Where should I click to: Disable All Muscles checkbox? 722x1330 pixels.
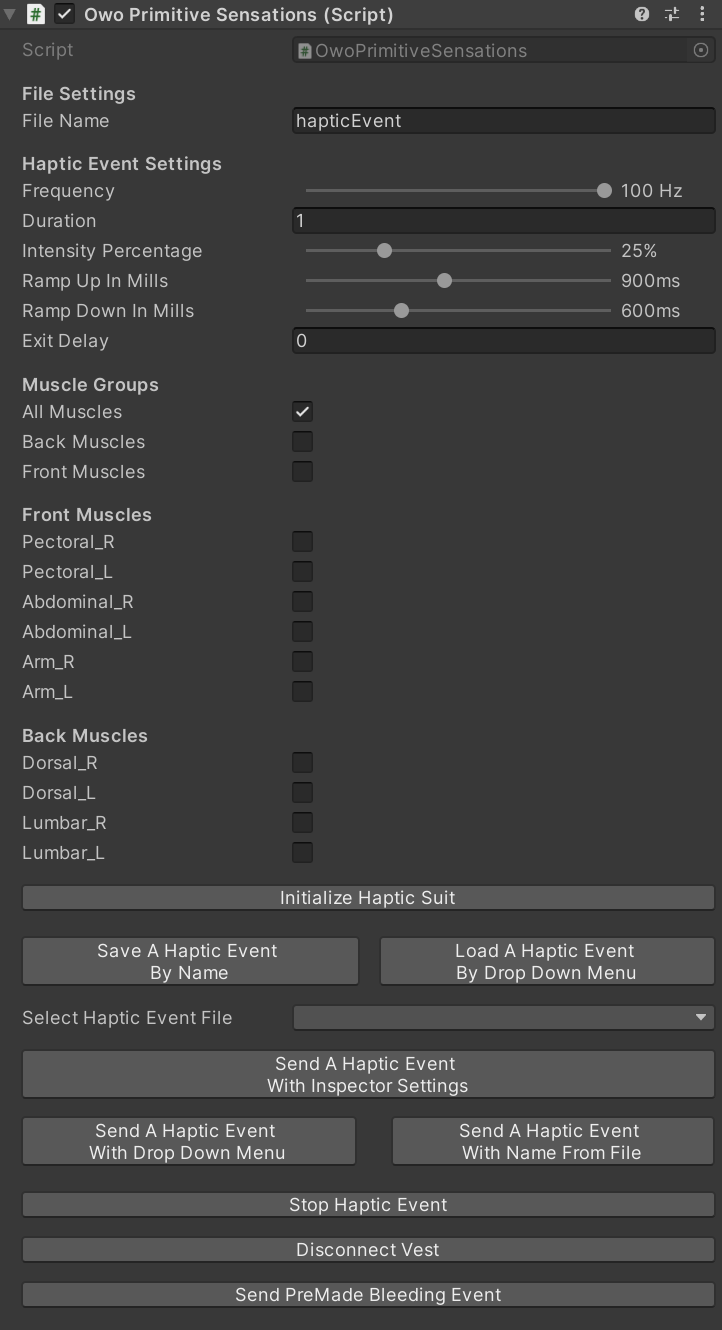pyautogui.click(x=303, y=411)
